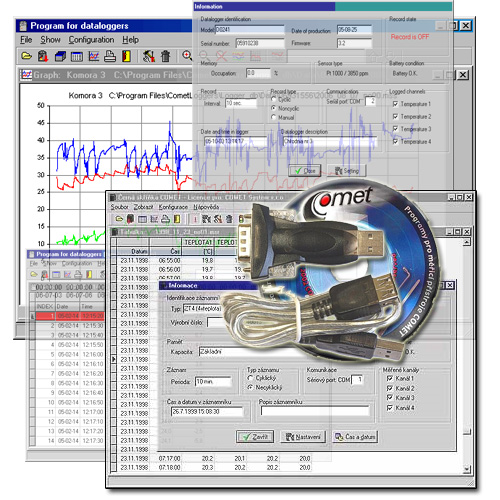Screen dimensions: 500x500
Task: Toggle the Kanál 4 checkbox
Action: pyautogui.click(x=390, y=408)
